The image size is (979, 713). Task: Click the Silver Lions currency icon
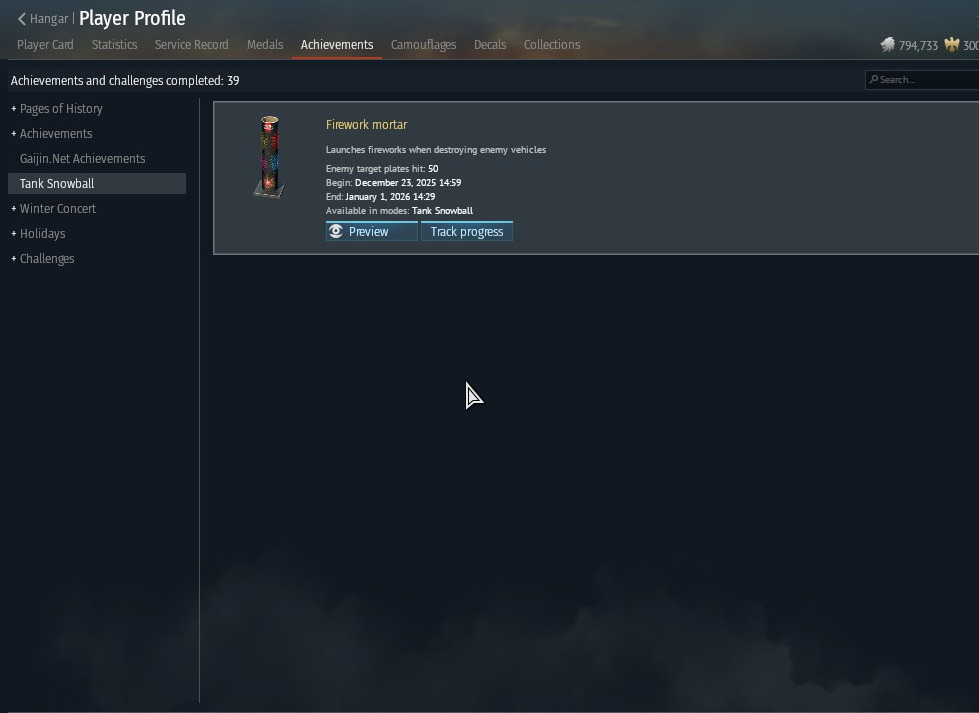click(x=887, y=45)
